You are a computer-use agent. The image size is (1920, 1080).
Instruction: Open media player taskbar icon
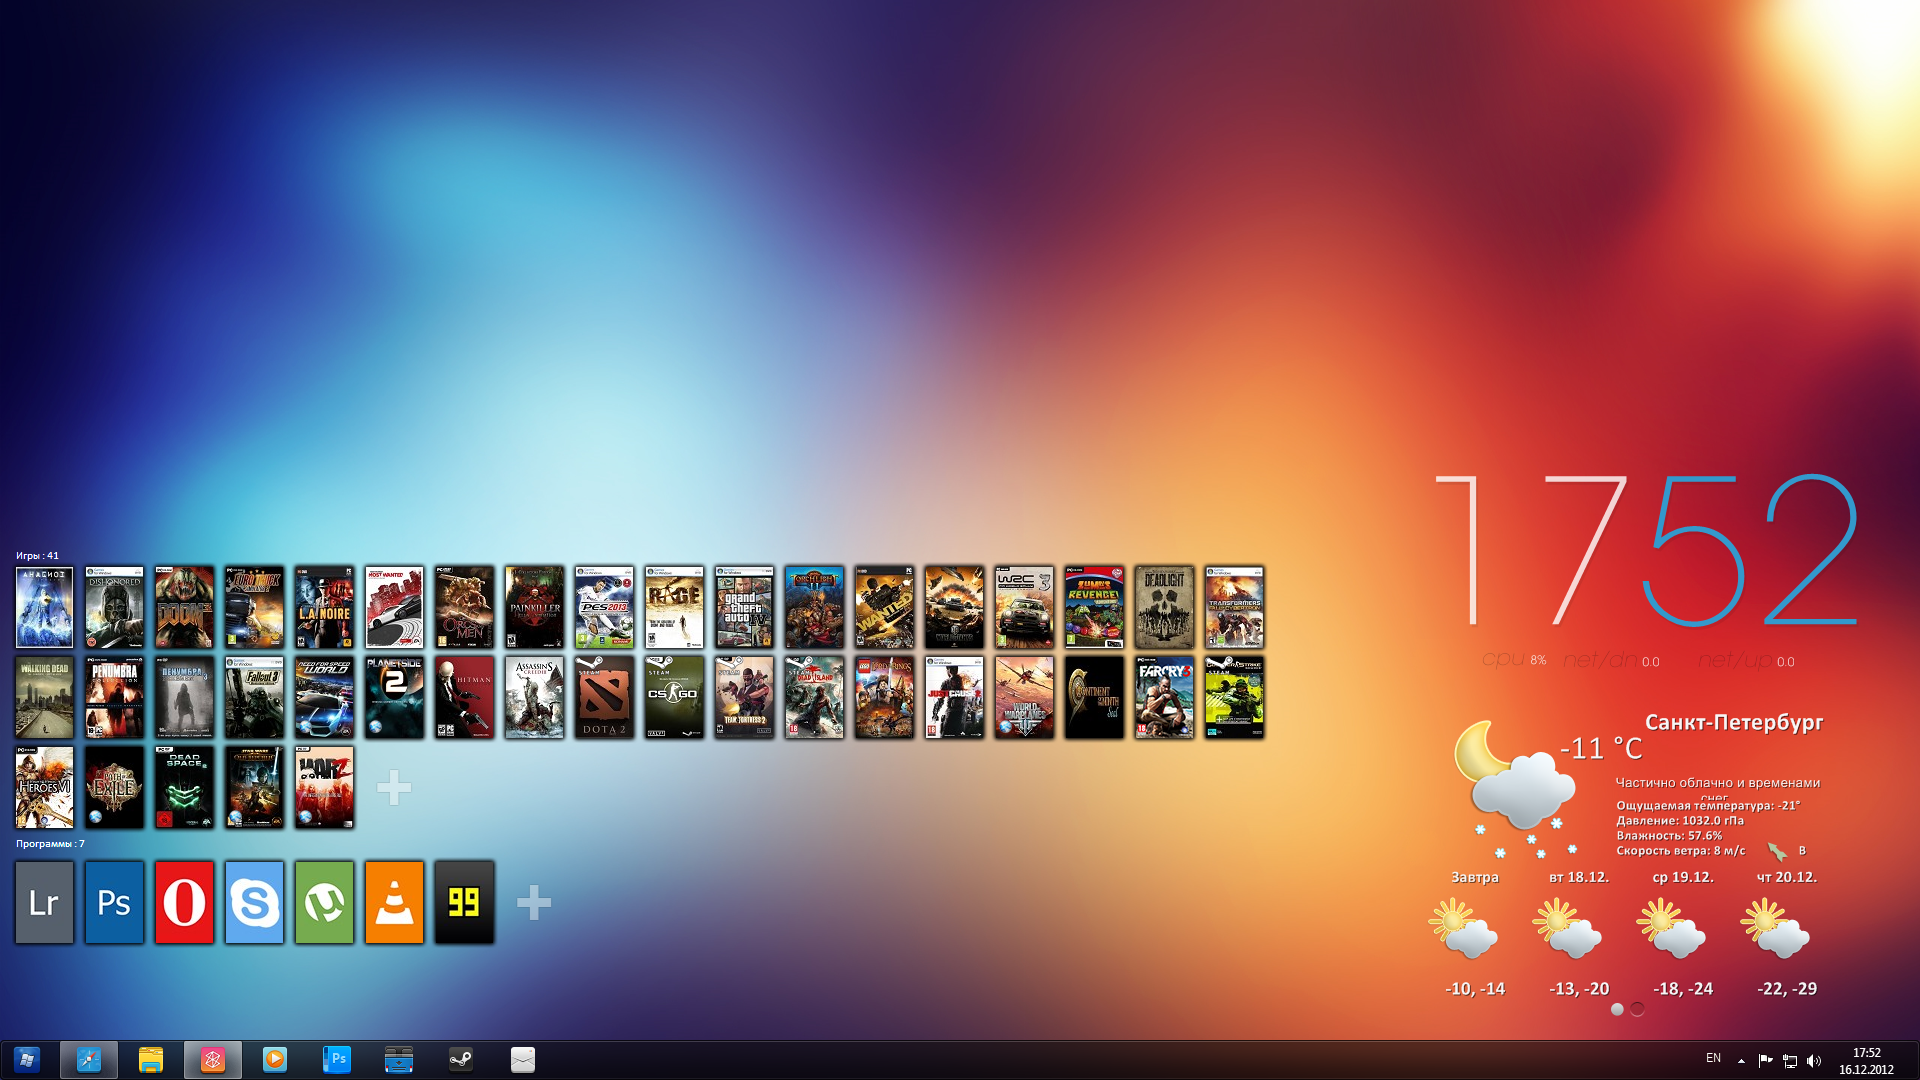click(x=275, y=1059)
